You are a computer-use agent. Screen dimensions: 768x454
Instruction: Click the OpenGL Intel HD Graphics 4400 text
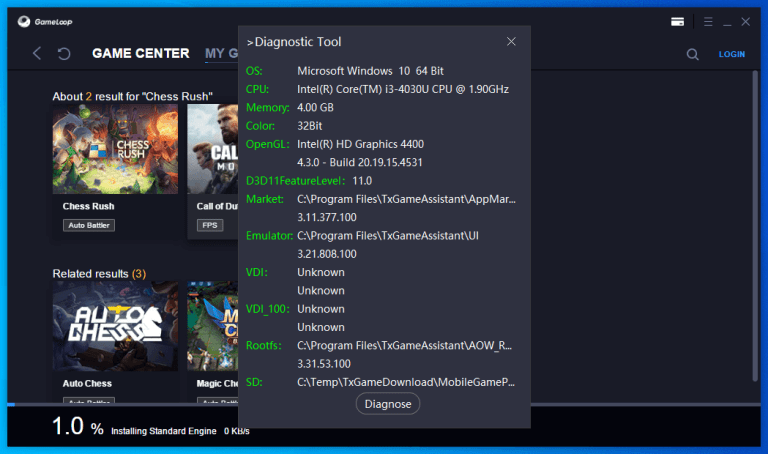coord(360,144)
